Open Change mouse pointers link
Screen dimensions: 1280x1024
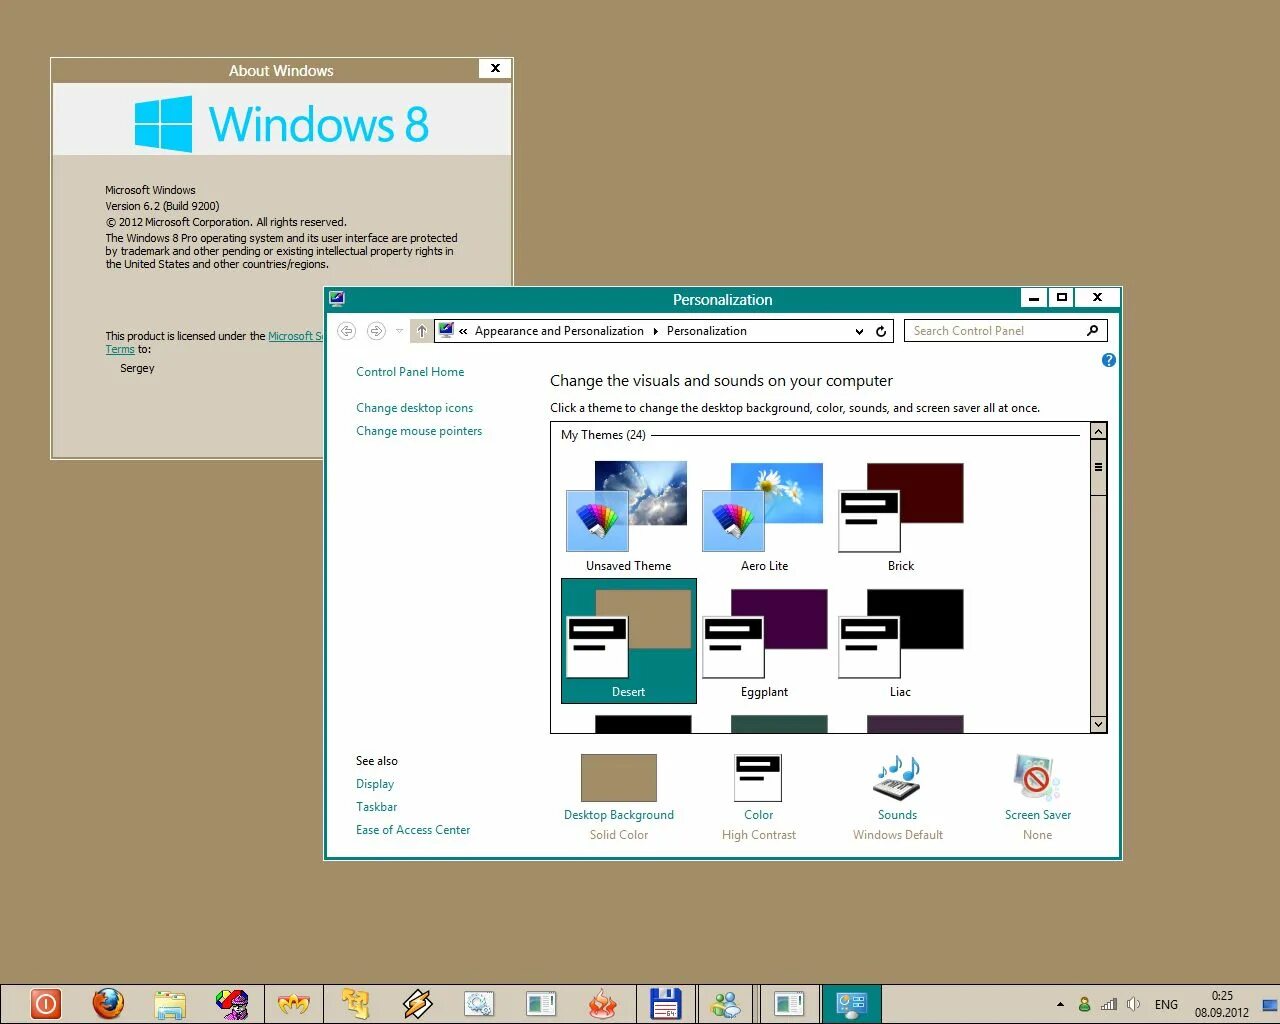[419, 431]
